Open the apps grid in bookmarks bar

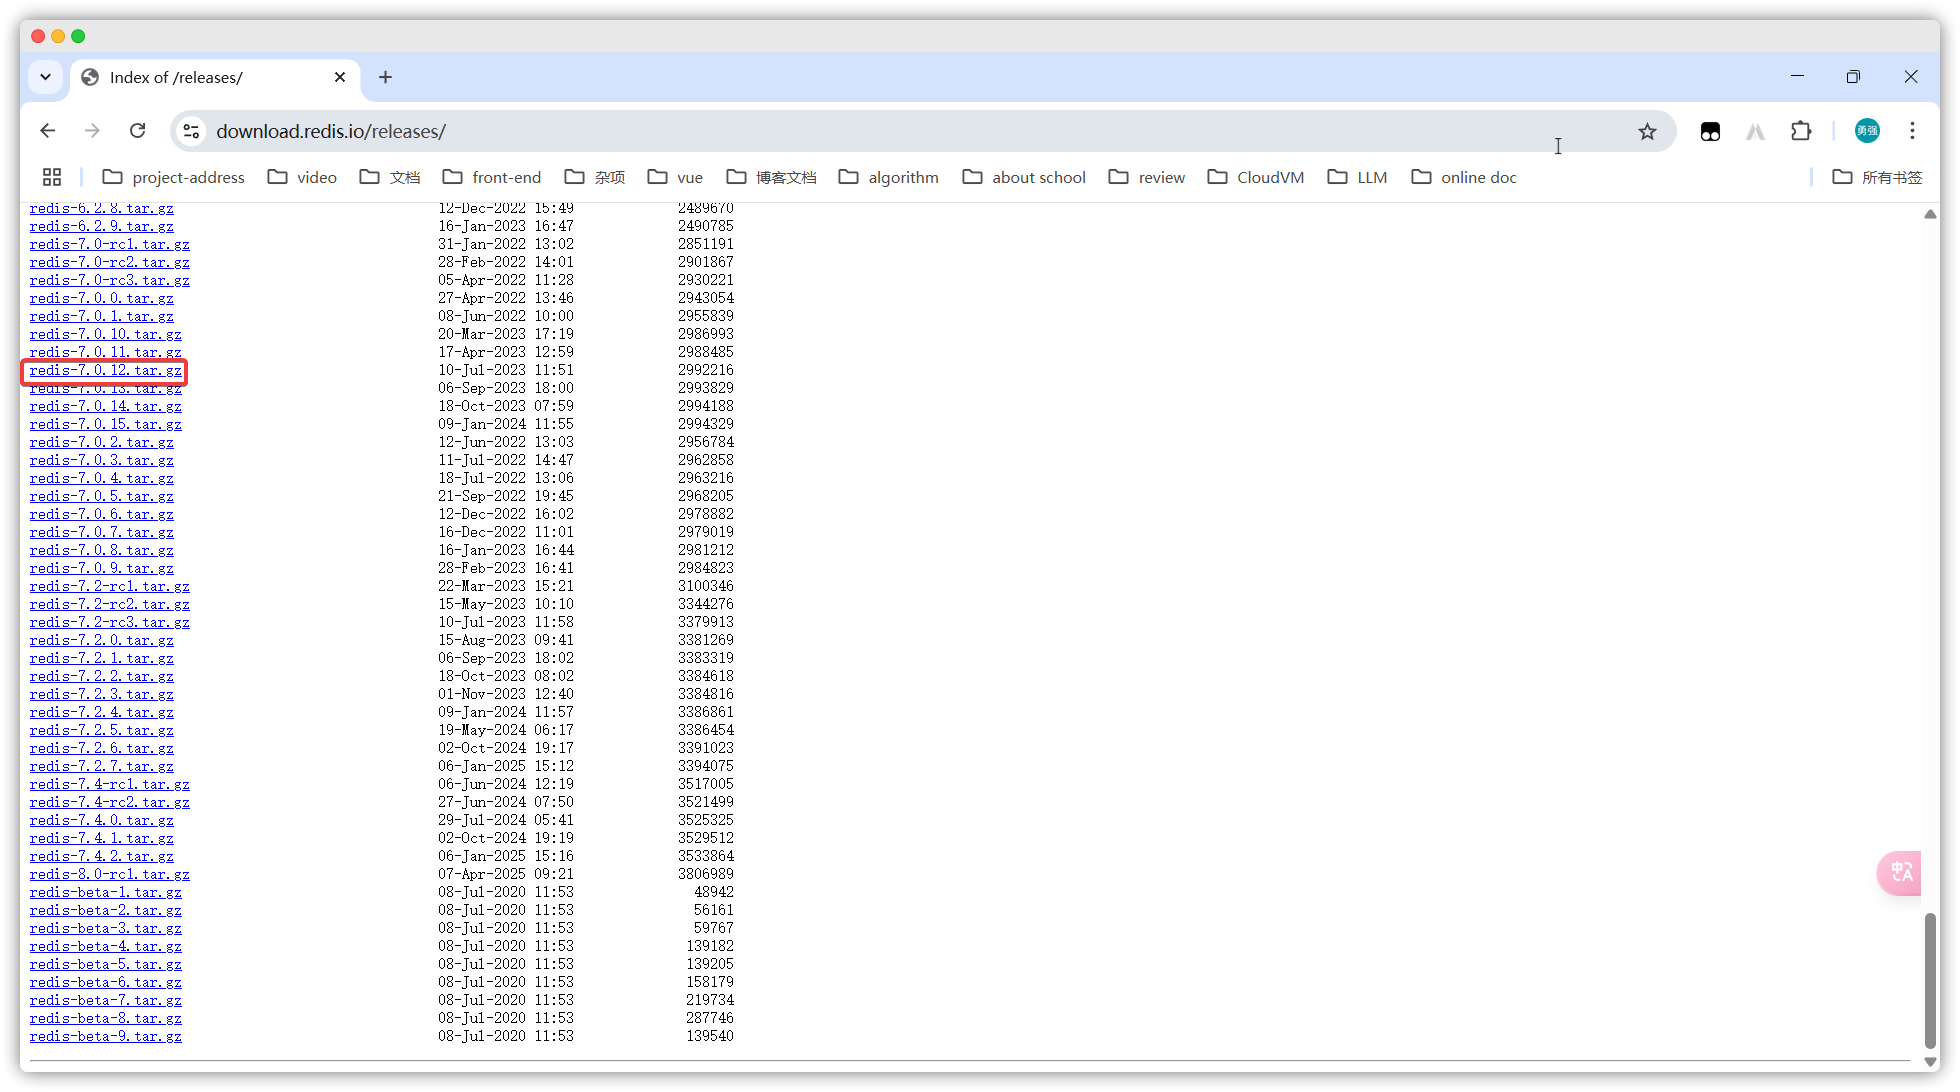[52, 177]
